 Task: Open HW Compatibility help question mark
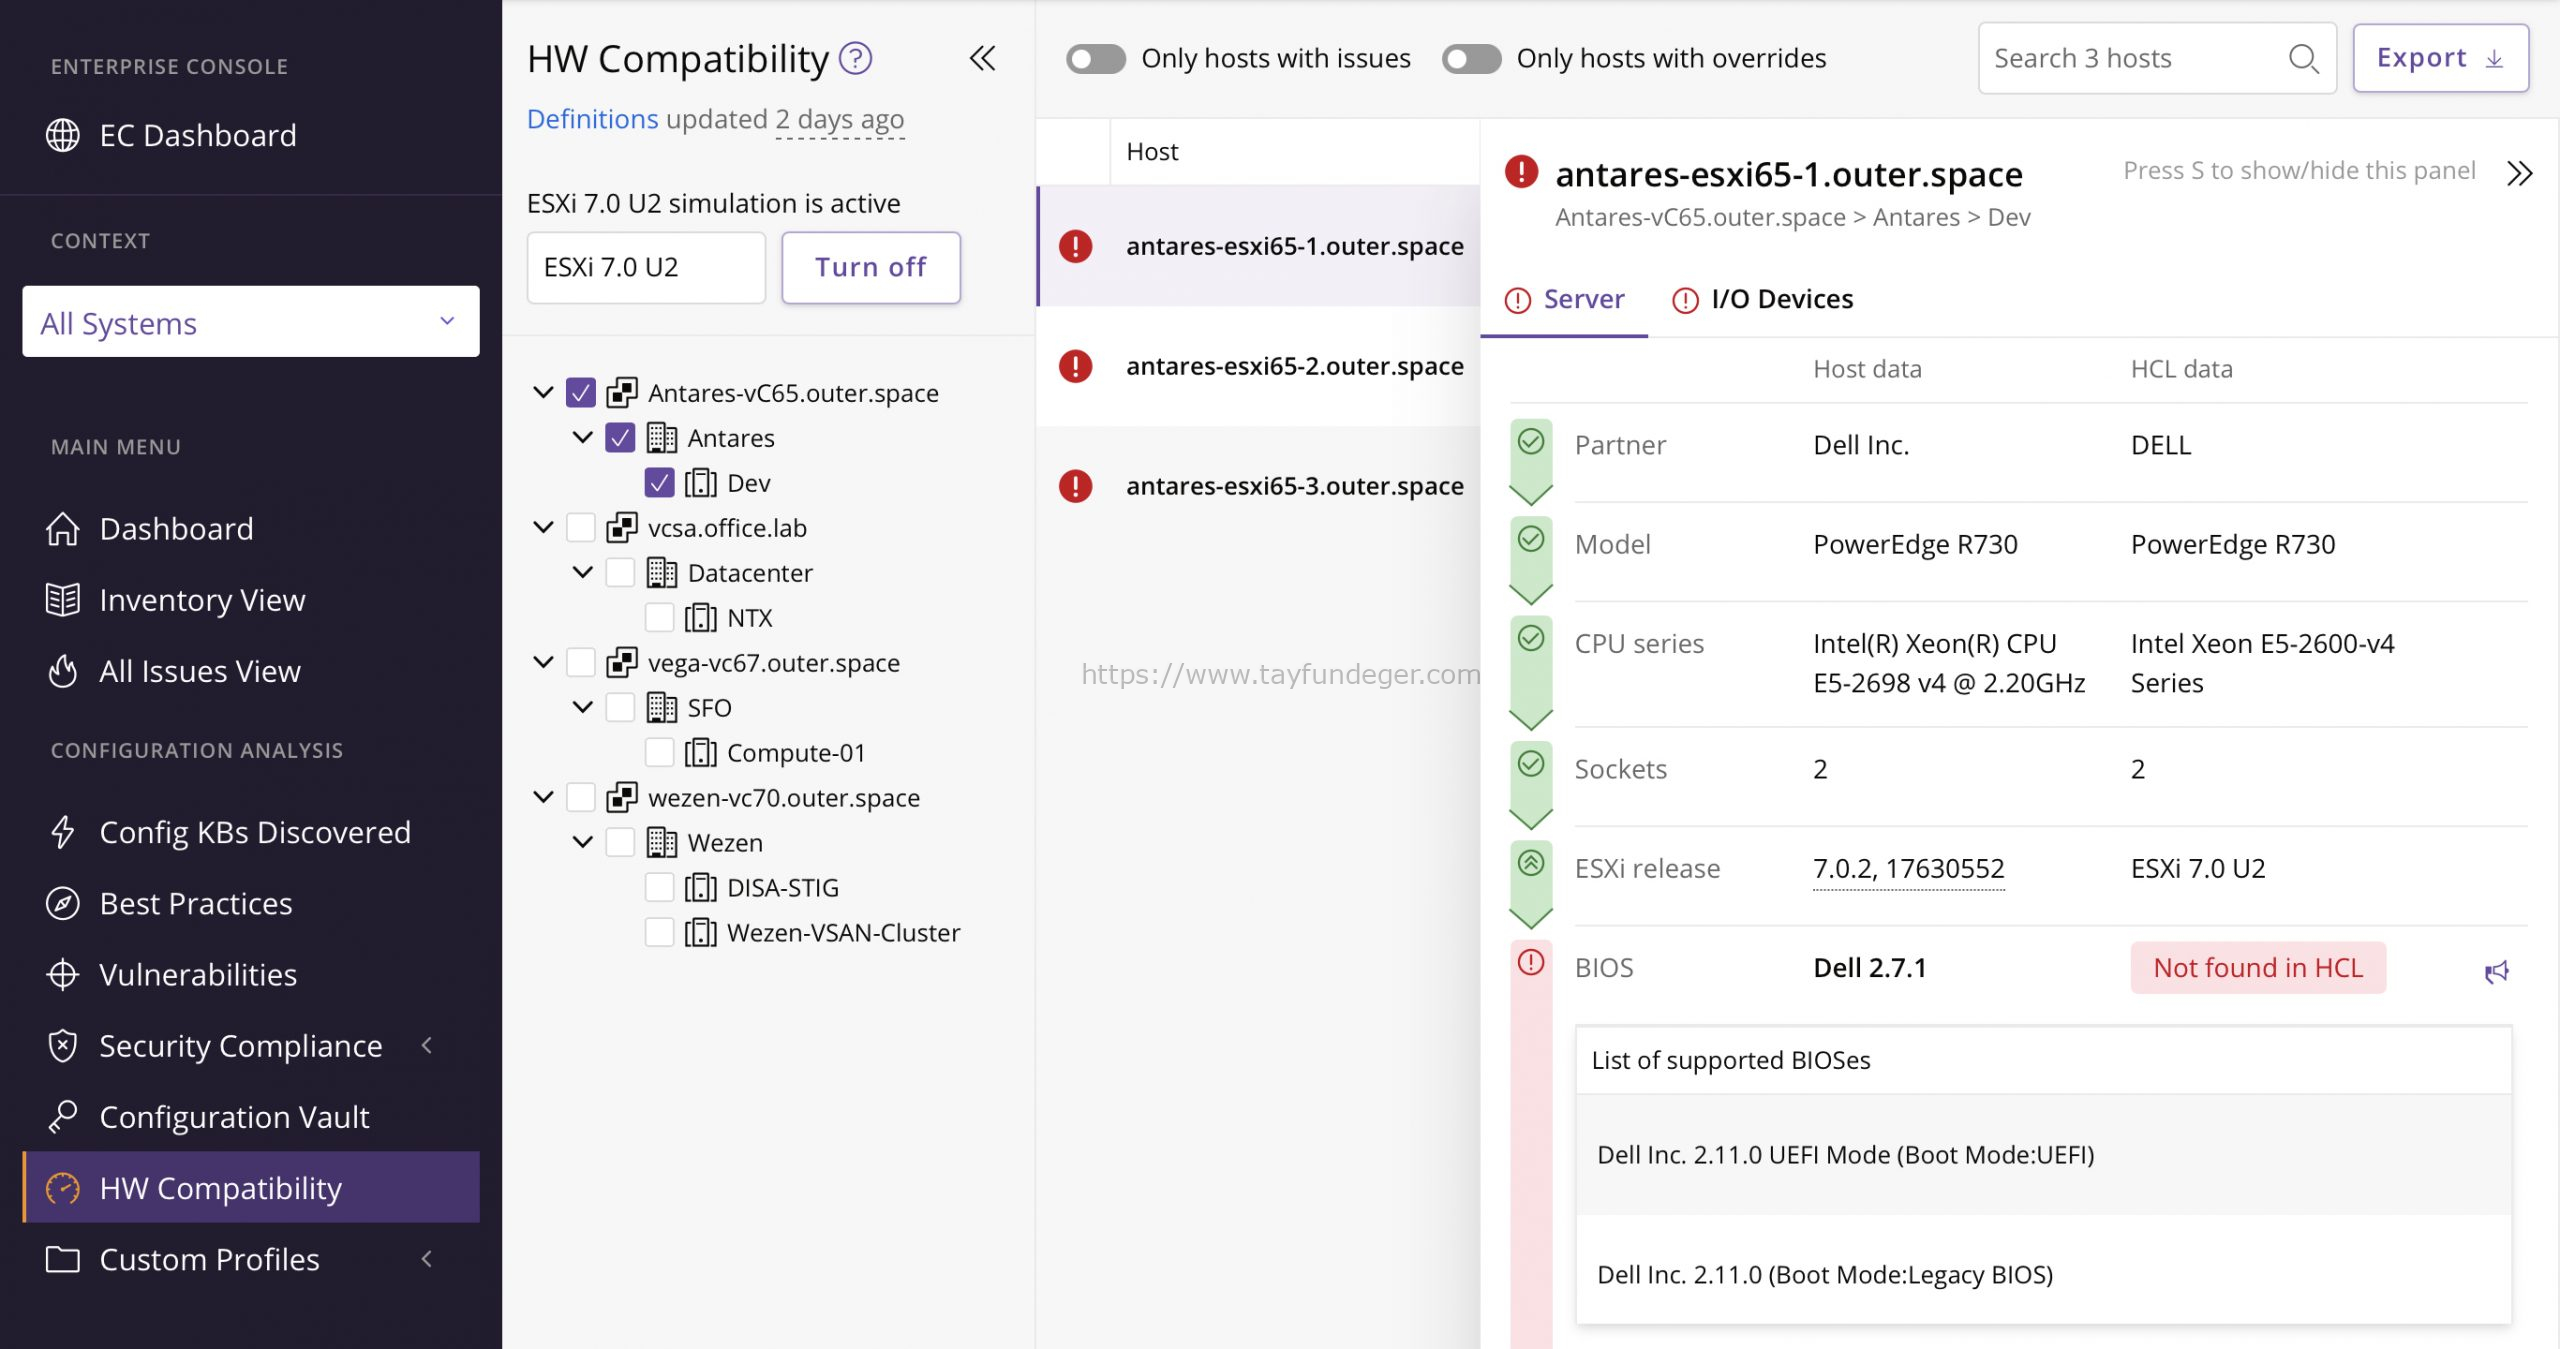(x=855, y=58)
